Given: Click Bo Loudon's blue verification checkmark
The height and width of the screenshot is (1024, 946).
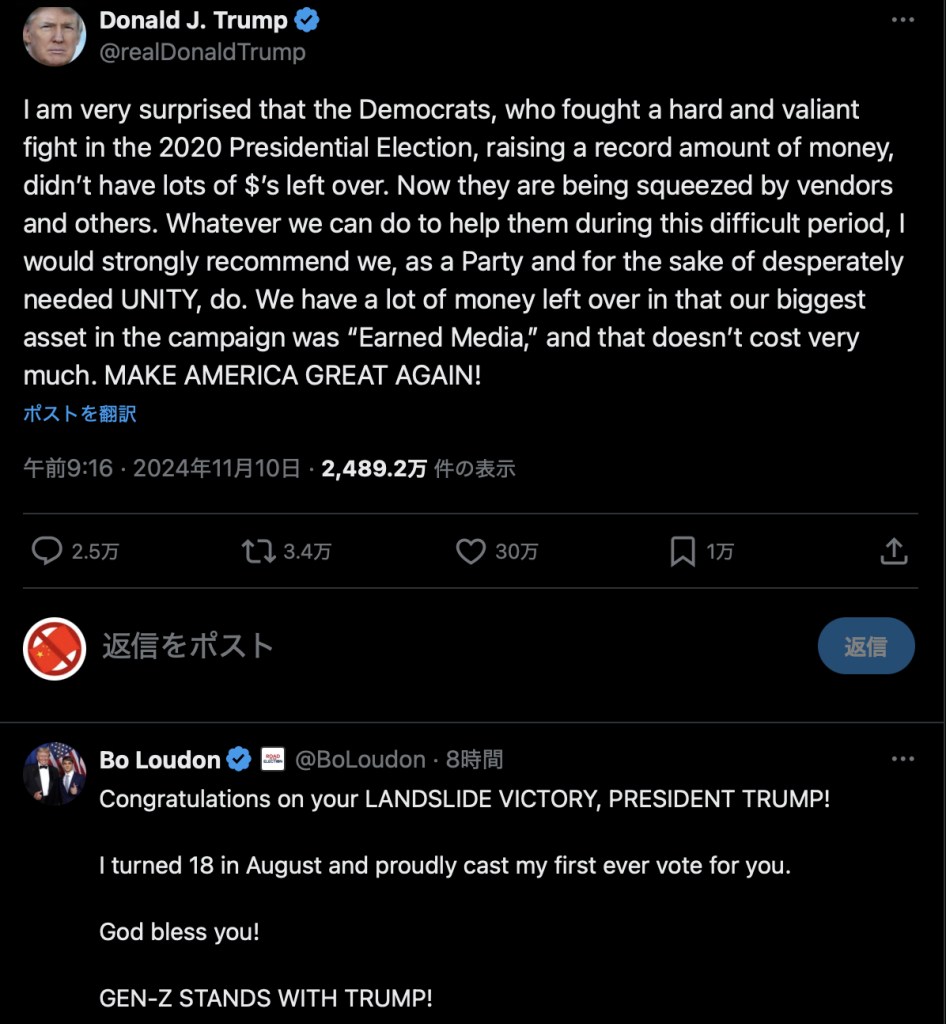Looking at the screenshot, I should coord(238,759).
